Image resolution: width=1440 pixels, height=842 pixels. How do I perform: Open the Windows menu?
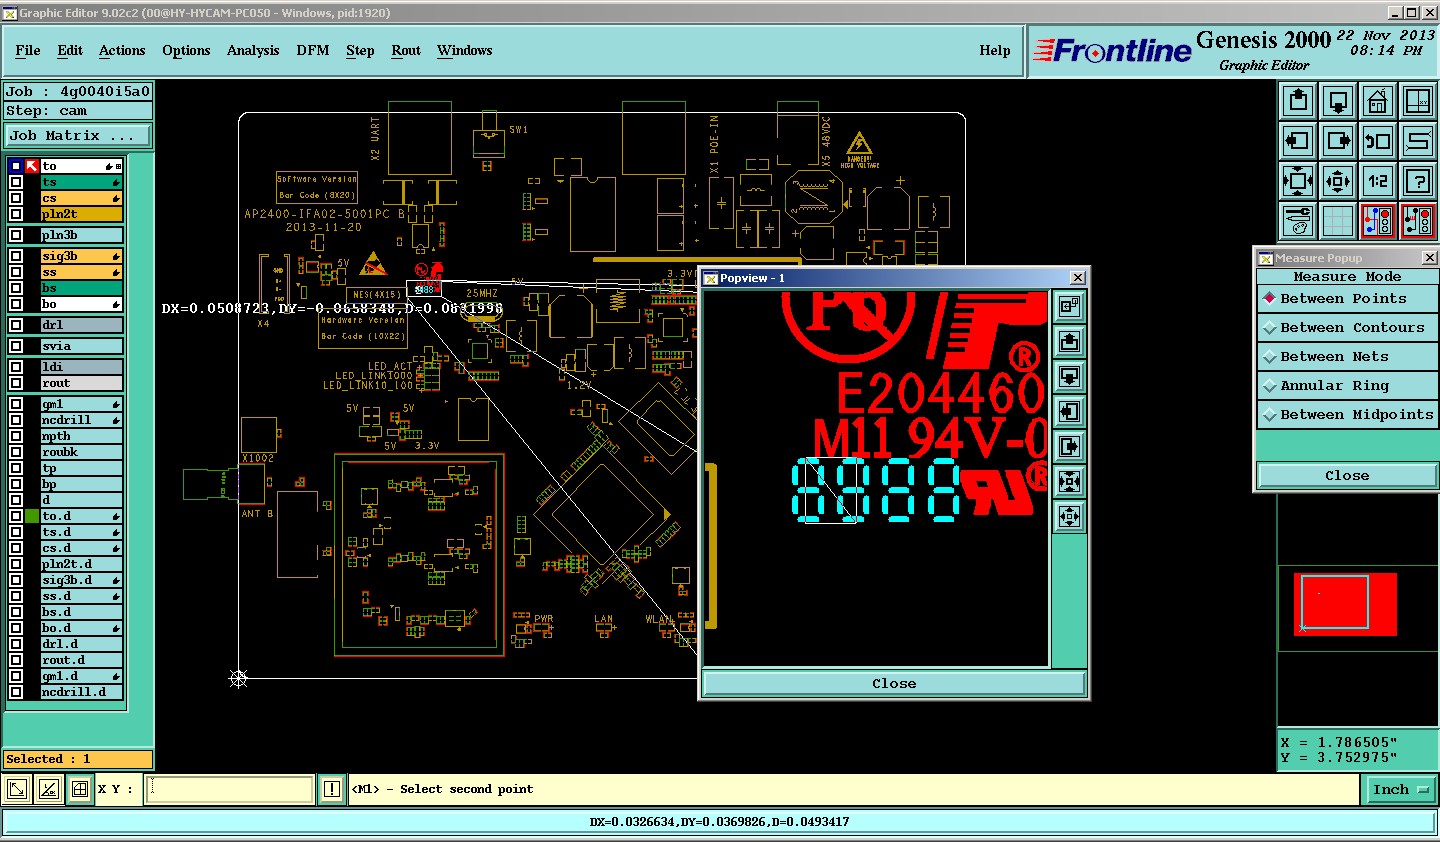tap(465, 50)
